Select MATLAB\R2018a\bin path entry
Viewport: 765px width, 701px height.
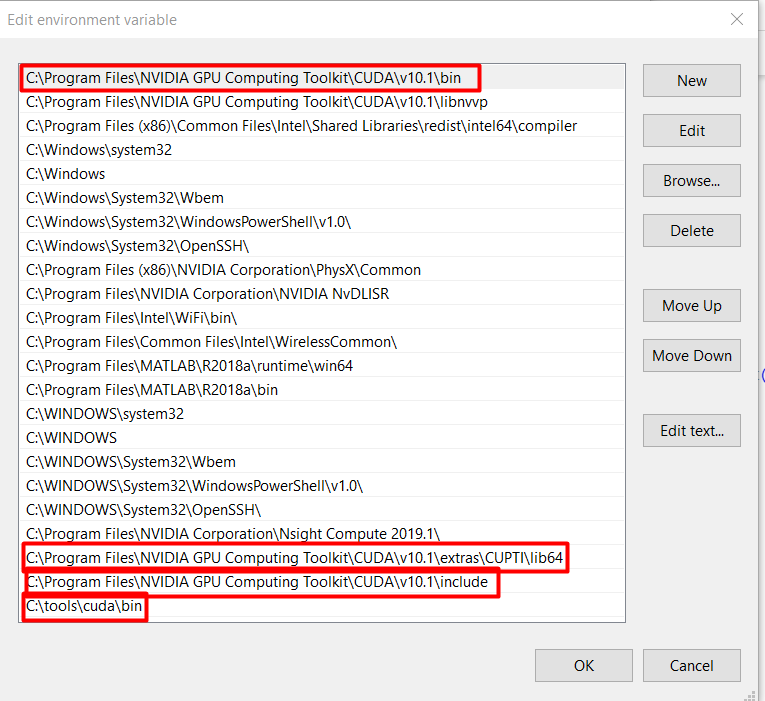(322, 389)
